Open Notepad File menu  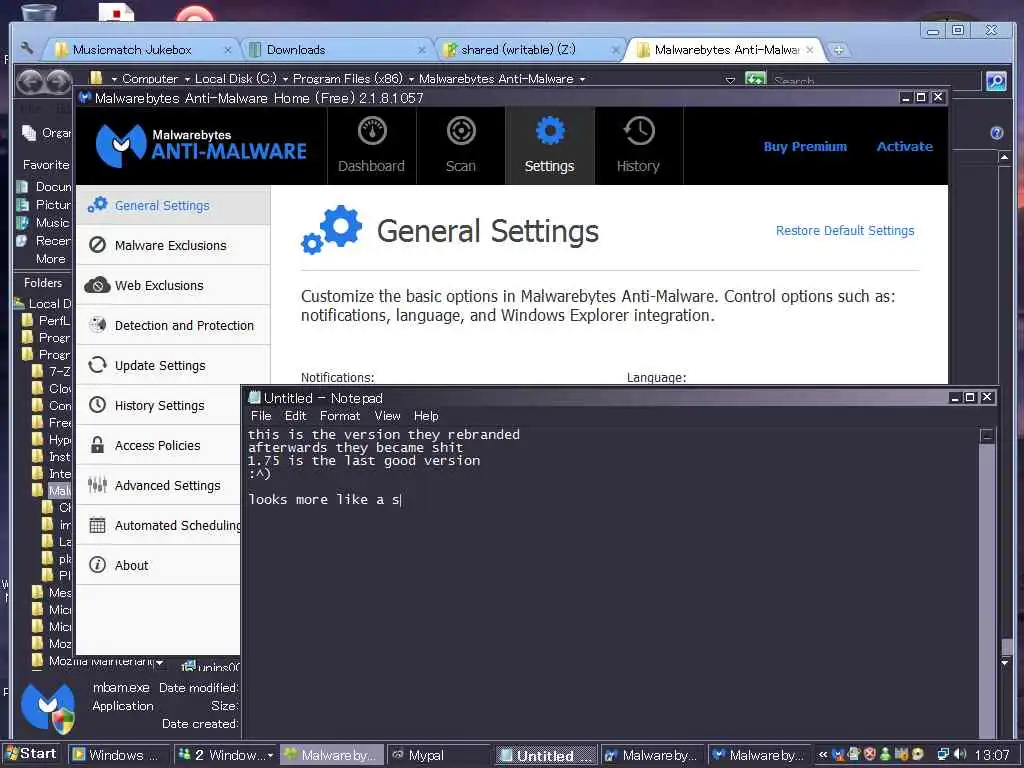coord(261,416)
